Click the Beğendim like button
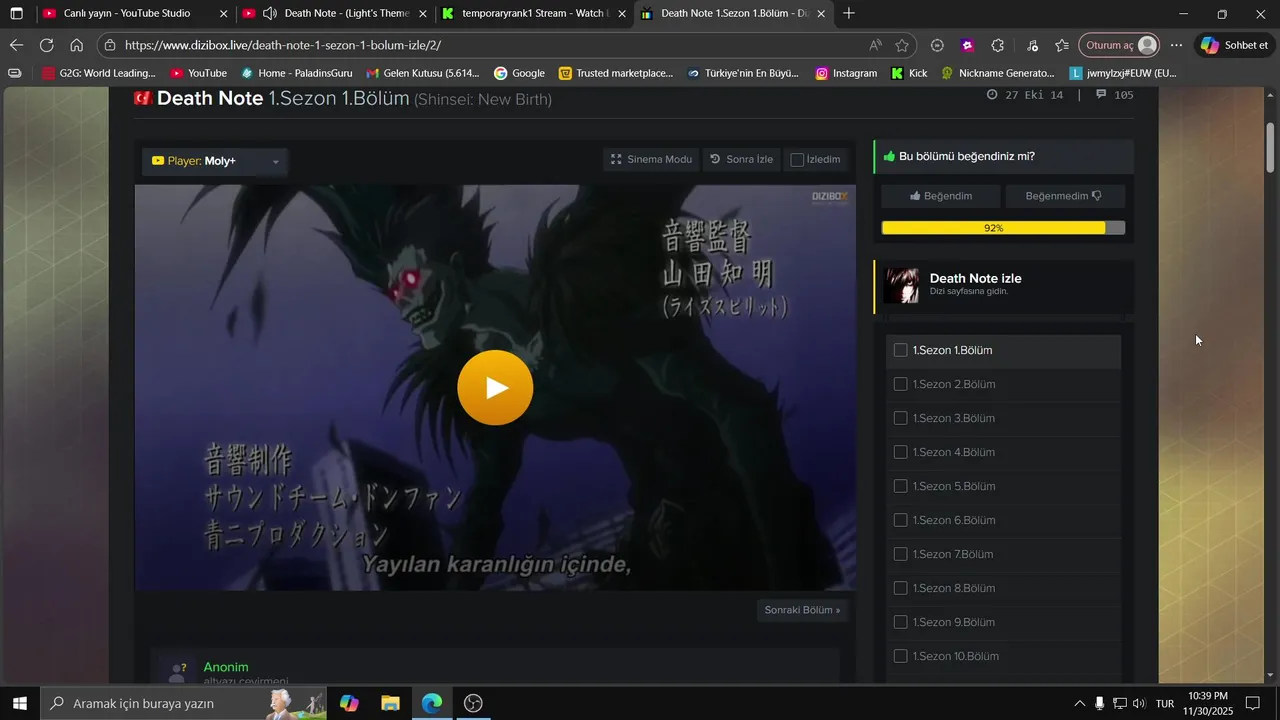The image size is (1280, 720). pyautogui.click(x=941, y=196)
